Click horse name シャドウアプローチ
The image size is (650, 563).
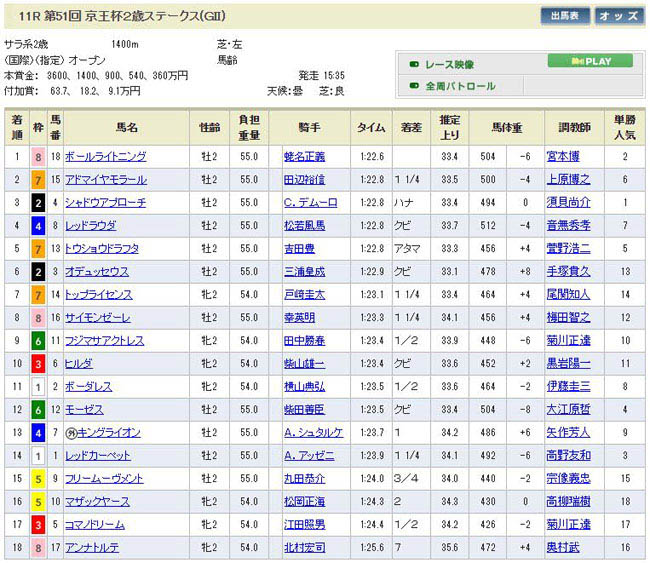coord(105,203)
